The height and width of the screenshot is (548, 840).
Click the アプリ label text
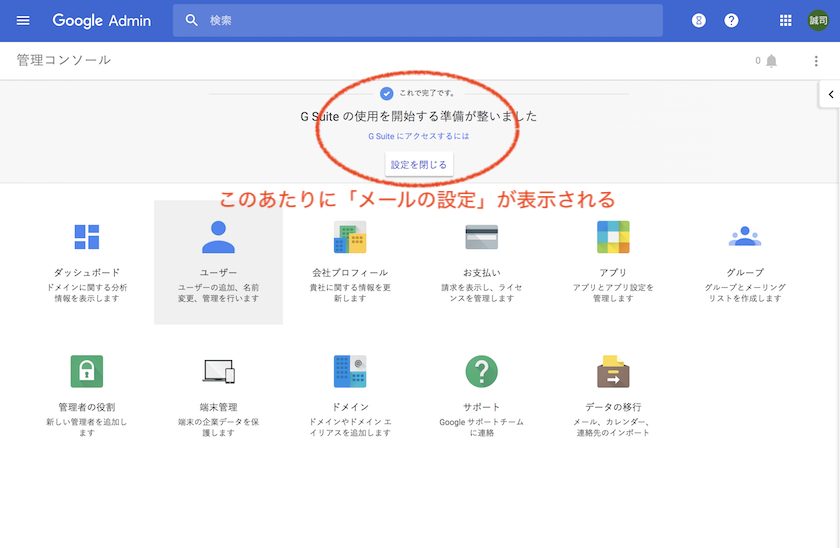point(613,272)
